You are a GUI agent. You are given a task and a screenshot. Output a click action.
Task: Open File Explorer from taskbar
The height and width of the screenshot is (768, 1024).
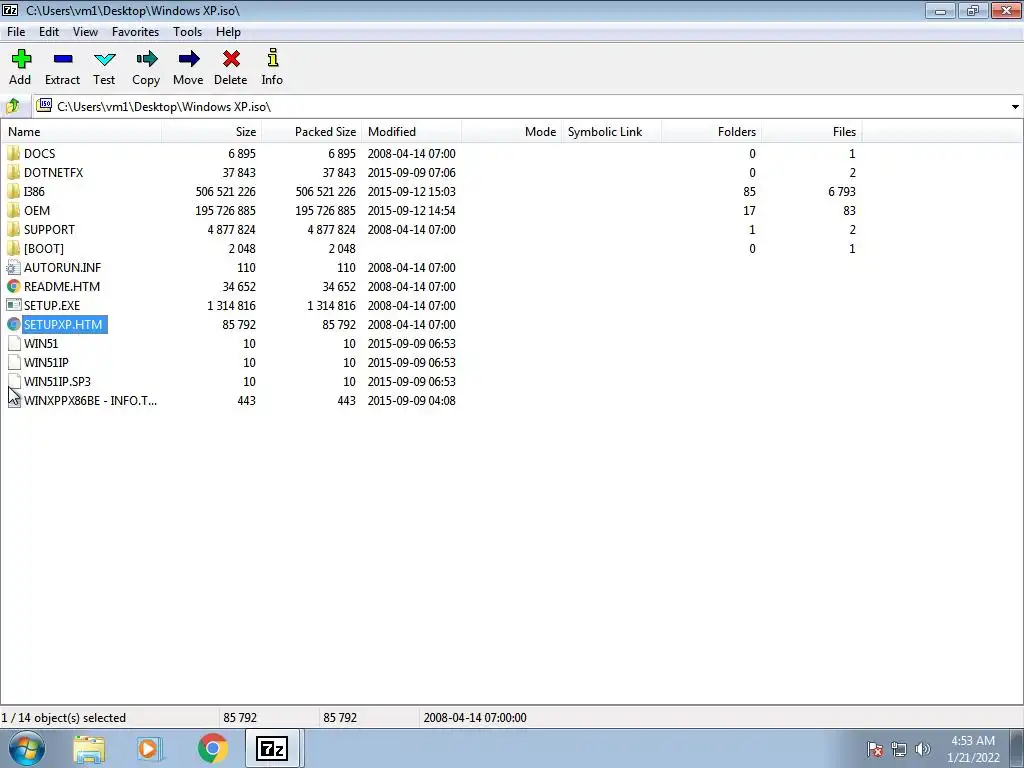(x=89, y=748)
